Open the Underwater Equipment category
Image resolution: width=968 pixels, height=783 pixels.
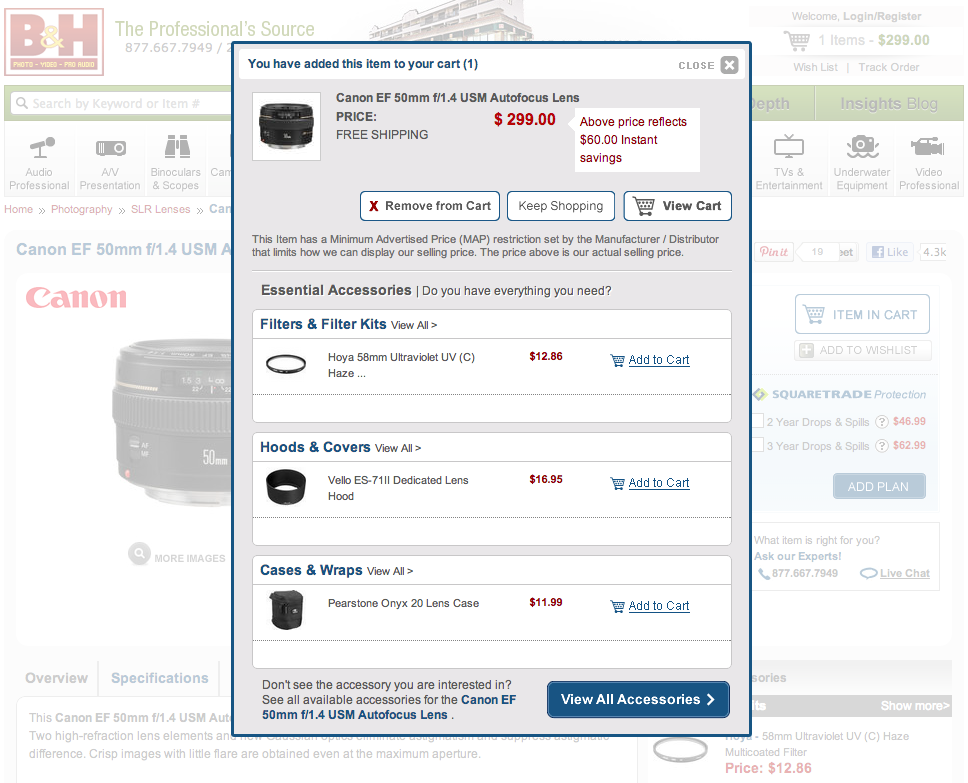[x=862, y=164]
